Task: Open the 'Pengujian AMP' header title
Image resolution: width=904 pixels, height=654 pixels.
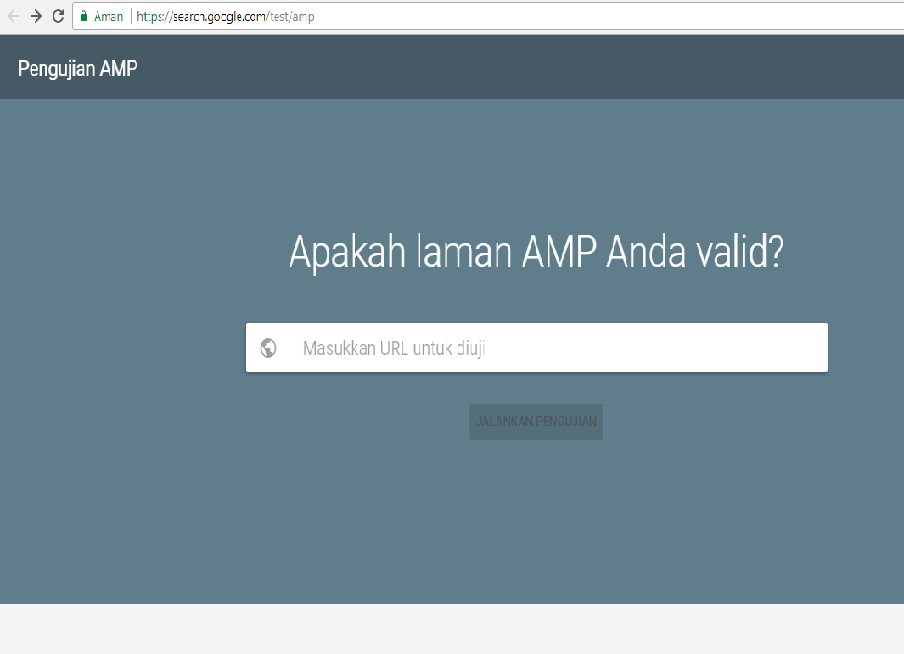Action: [78, 69]
